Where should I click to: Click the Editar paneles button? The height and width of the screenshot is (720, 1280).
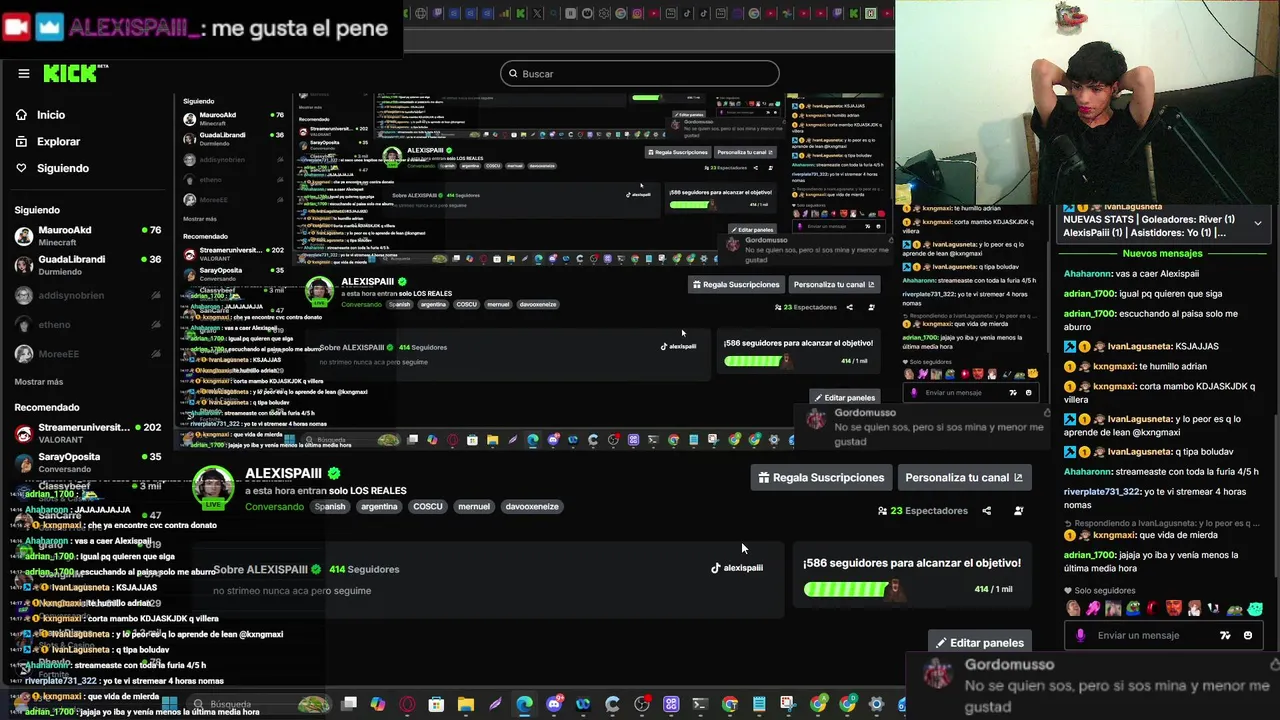point(979,643)
